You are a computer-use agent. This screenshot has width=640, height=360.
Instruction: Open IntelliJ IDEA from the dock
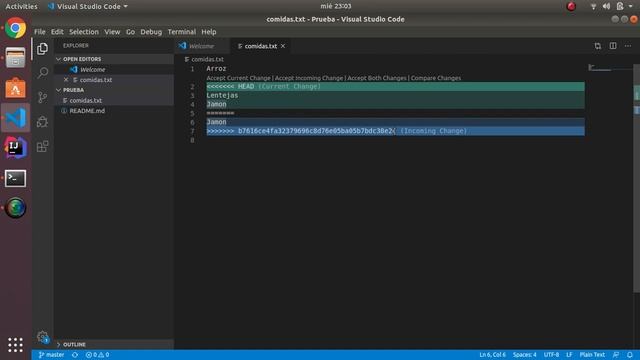click(x=16, y=148)
